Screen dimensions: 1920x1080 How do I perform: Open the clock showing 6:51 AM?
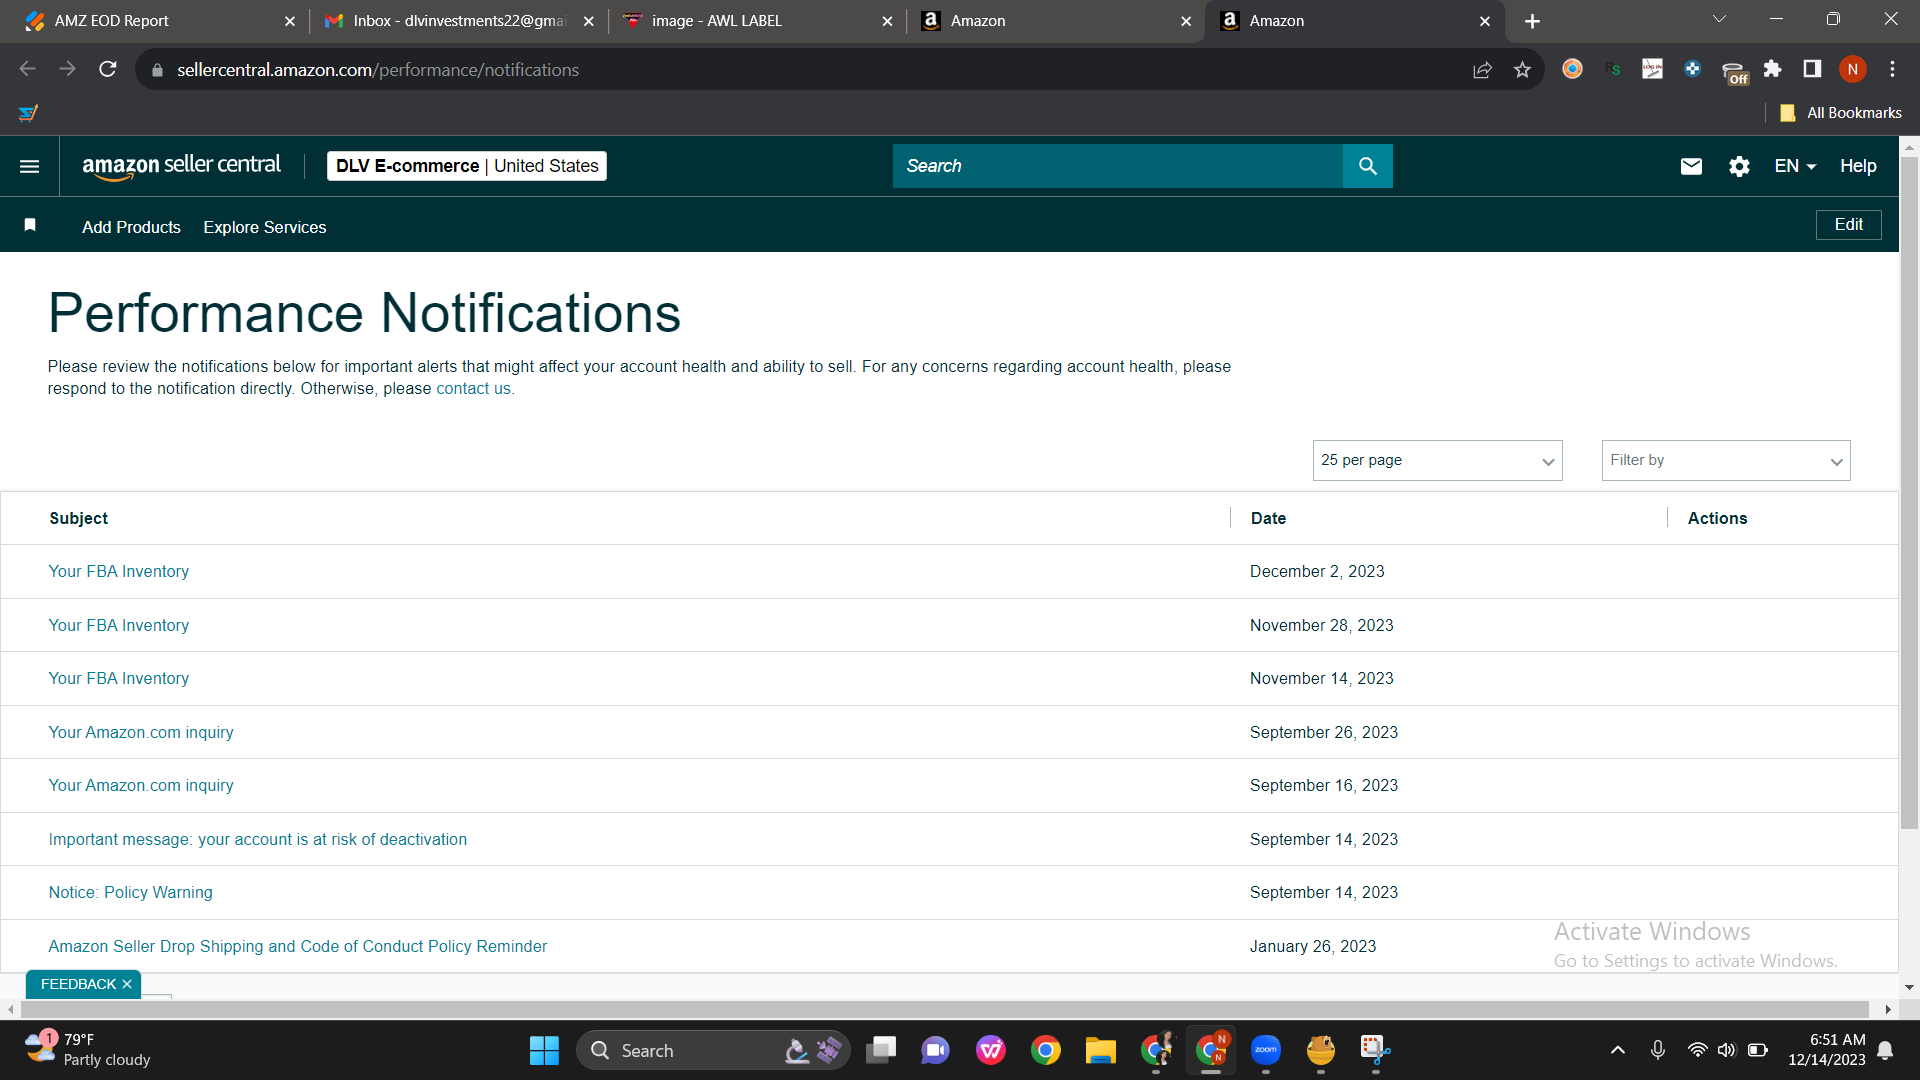(x=1827, y=1050)
